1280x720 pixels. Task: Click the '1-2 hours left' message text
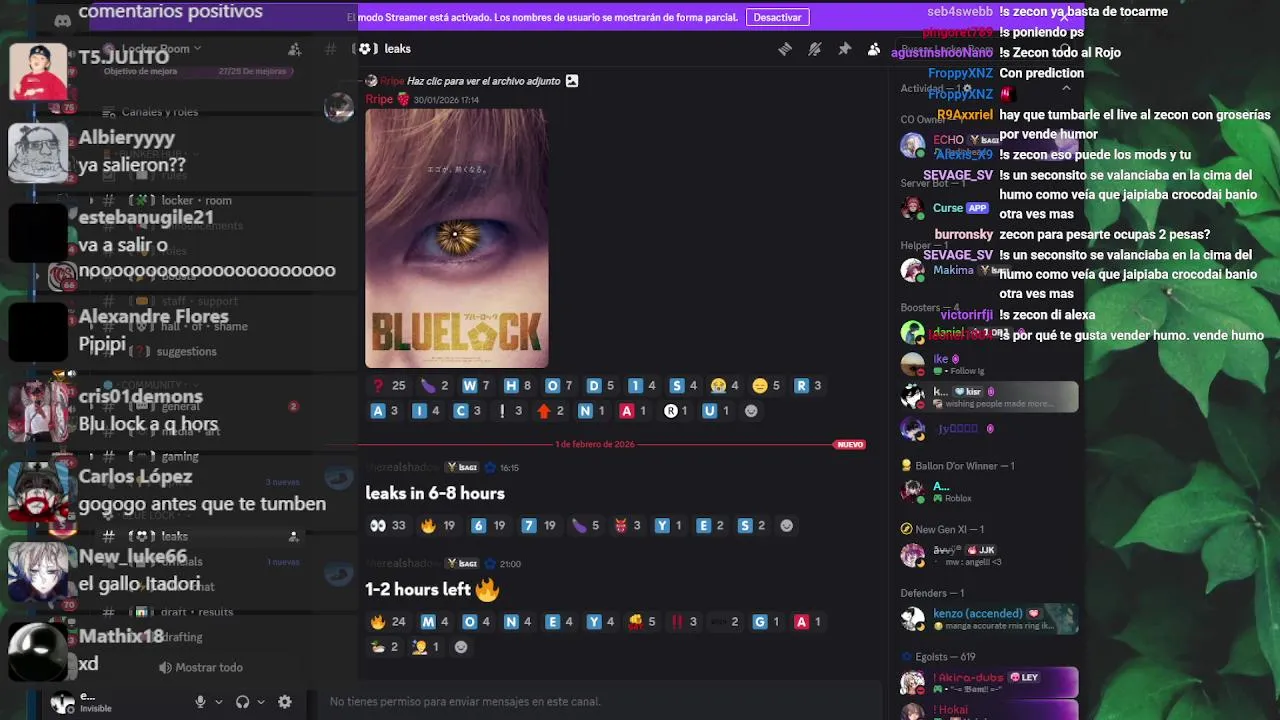coord(418,590)
